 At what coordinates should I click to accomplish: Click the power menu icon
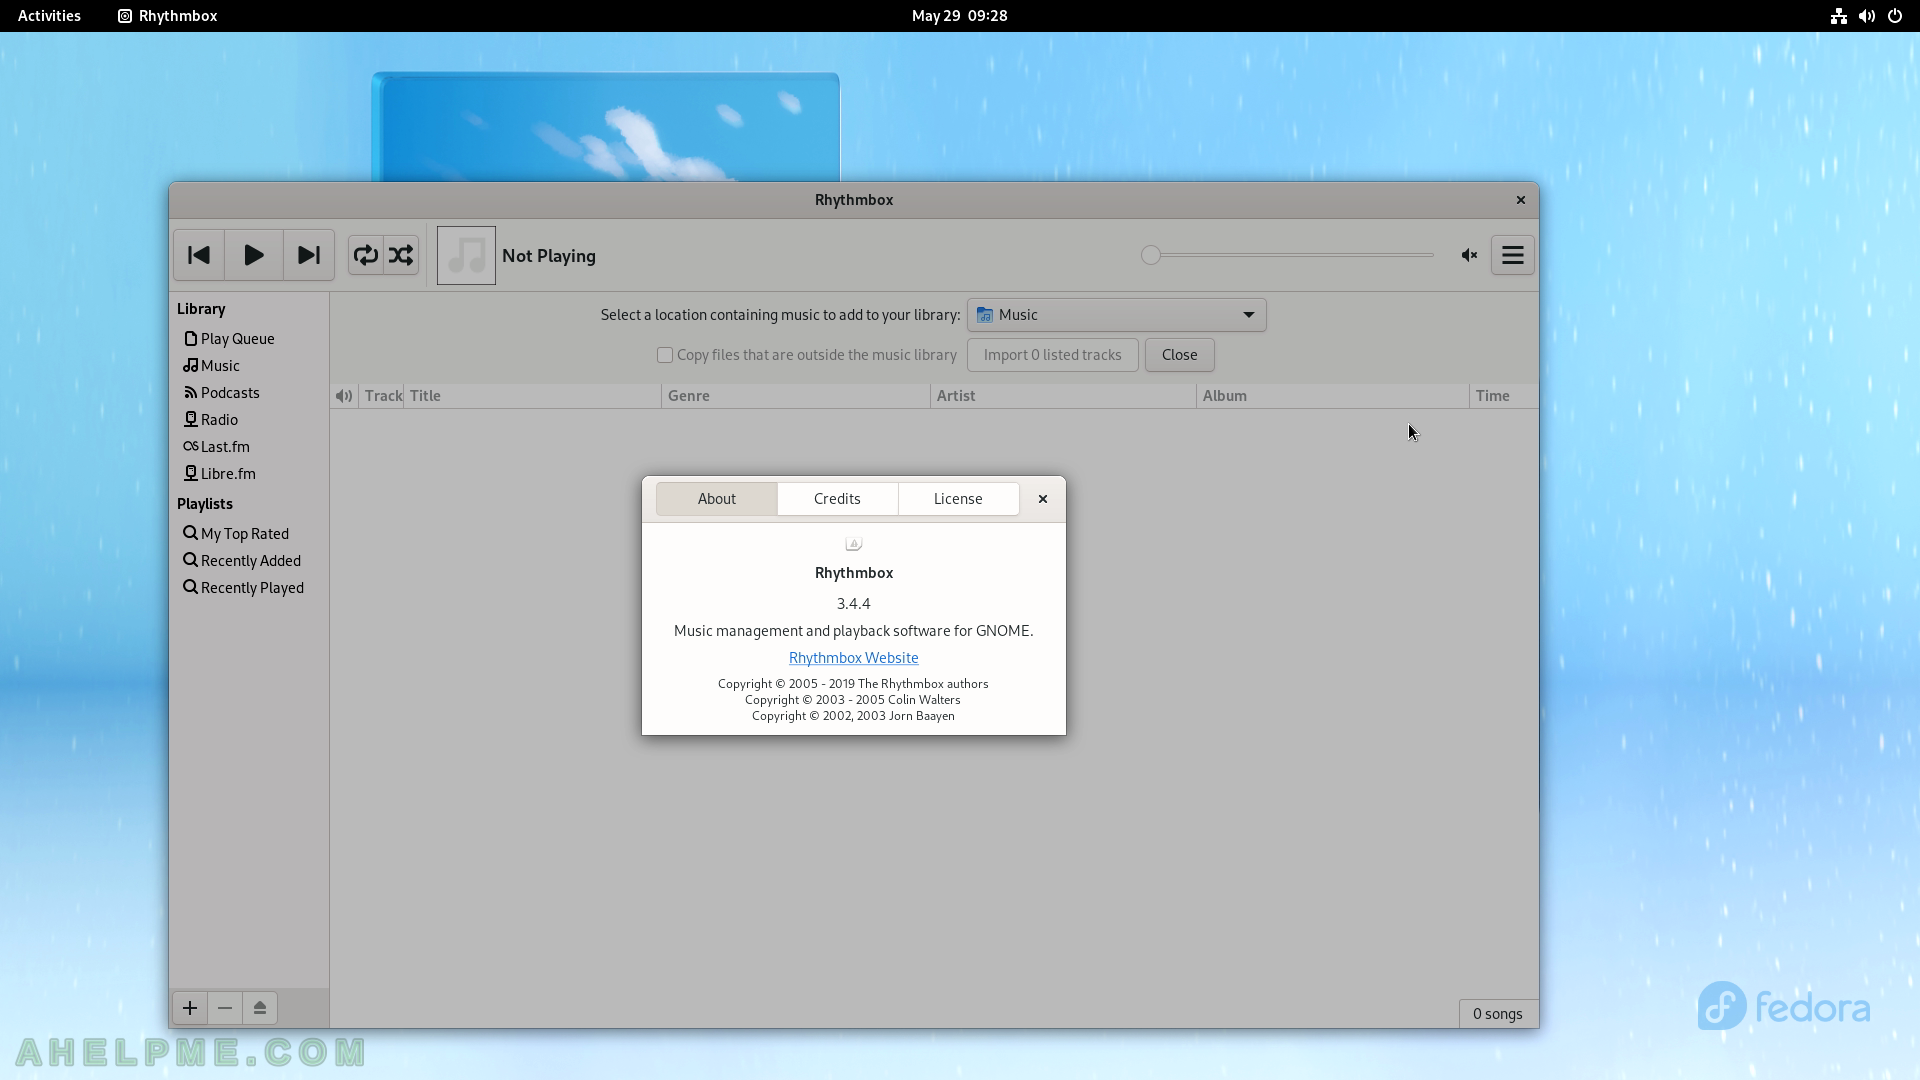1895,16
